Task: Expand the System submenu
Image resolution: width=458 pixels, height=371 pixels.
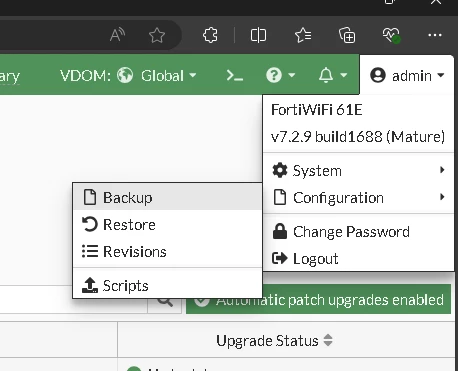Action: point(358,170)
